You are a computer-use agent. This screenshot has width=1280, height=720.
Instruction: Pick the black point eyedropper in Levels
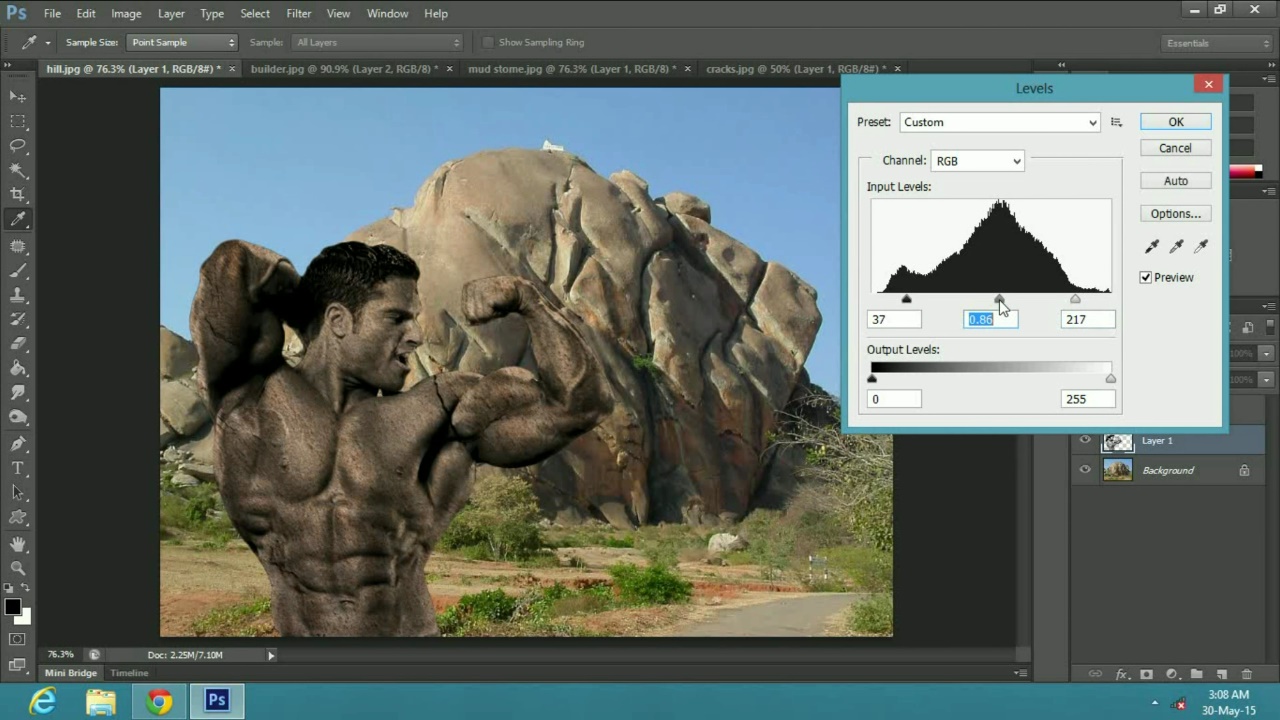(1152, 246)
